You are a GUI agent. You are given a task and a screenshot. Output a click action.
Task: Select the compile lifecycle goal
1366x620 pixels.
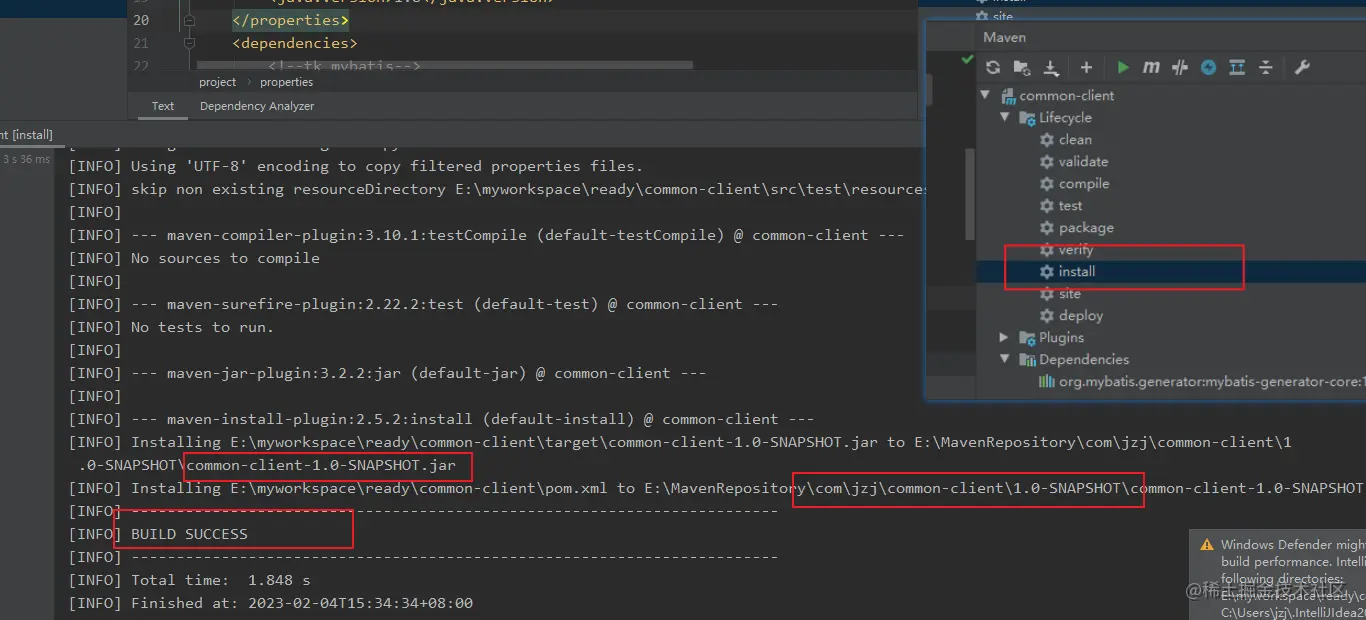coord(1075,183)
